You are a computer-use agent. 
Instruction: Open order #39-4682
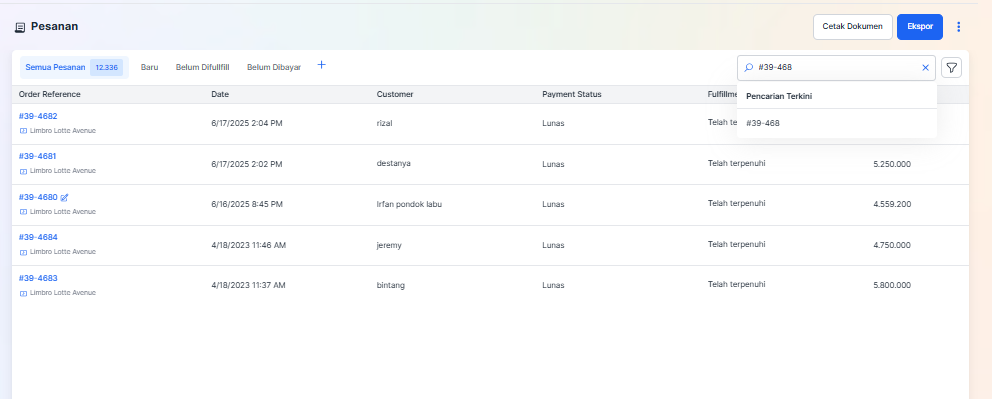[38, 116]
